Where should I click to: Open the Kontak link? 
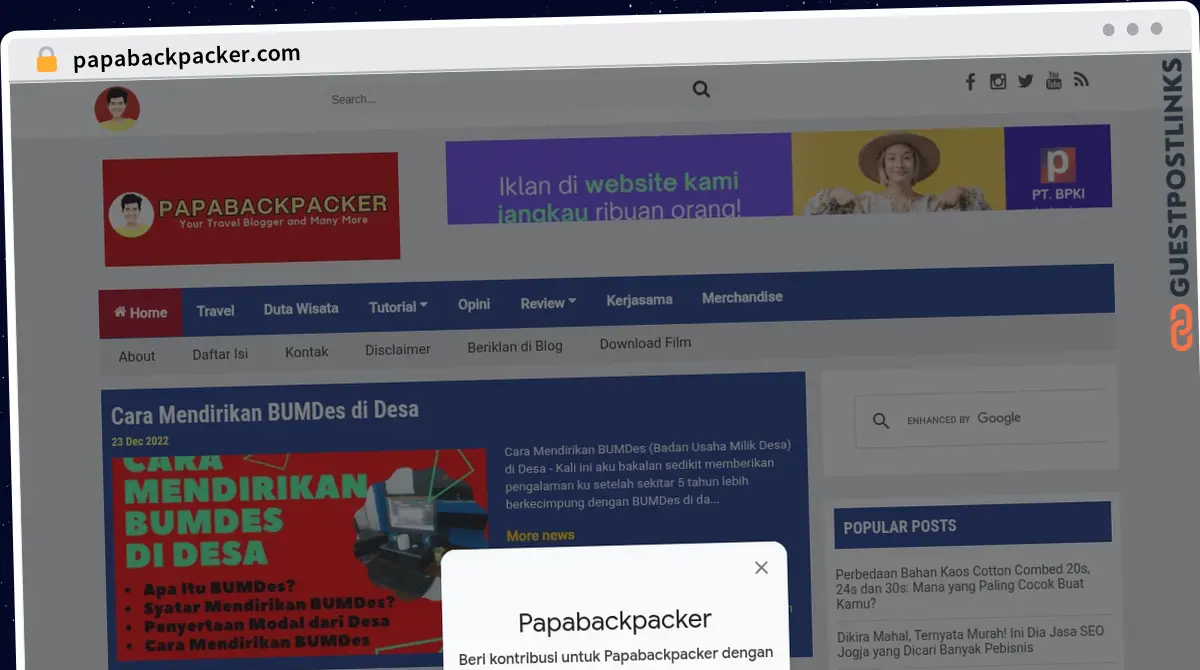click(x=306, y=352)
